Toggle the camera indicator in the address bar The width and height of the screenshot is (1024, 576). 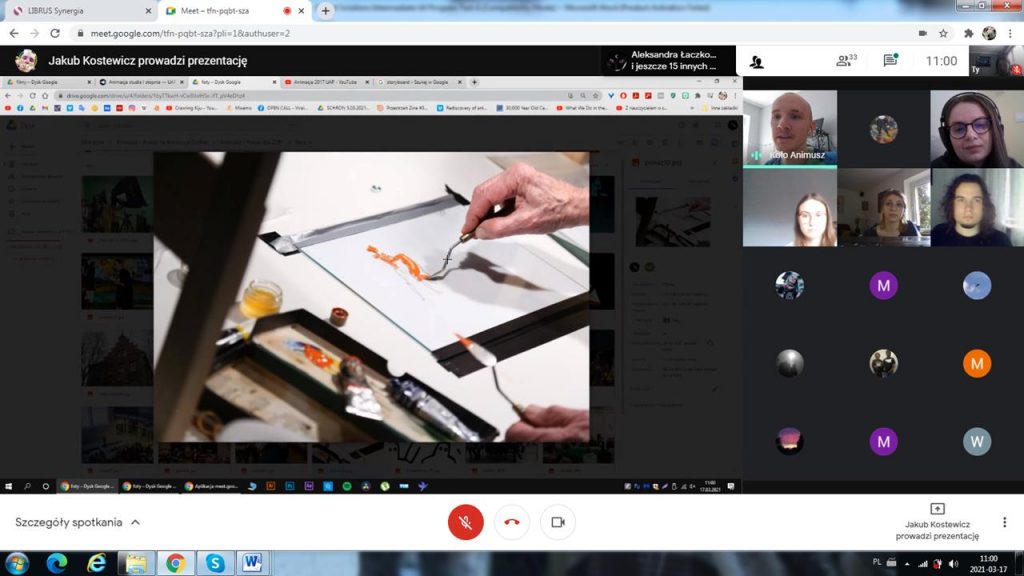922,33
